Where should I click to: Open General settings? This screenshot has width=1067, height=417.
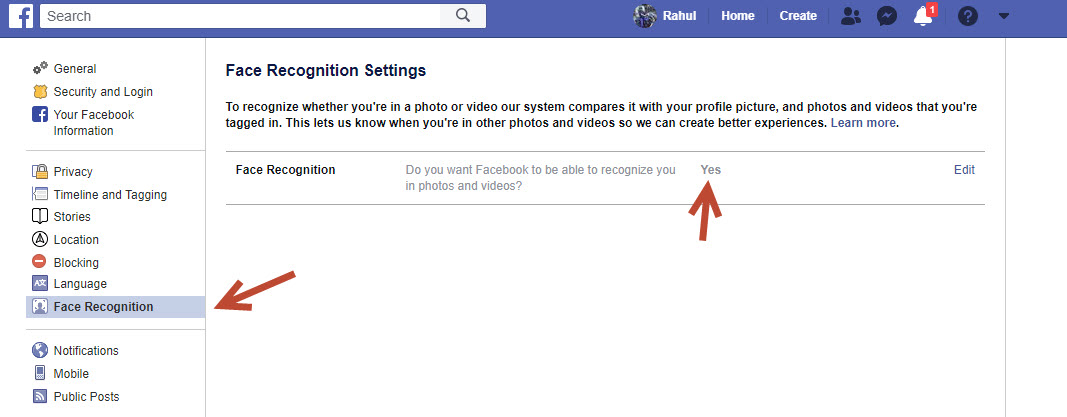(75, 69)
